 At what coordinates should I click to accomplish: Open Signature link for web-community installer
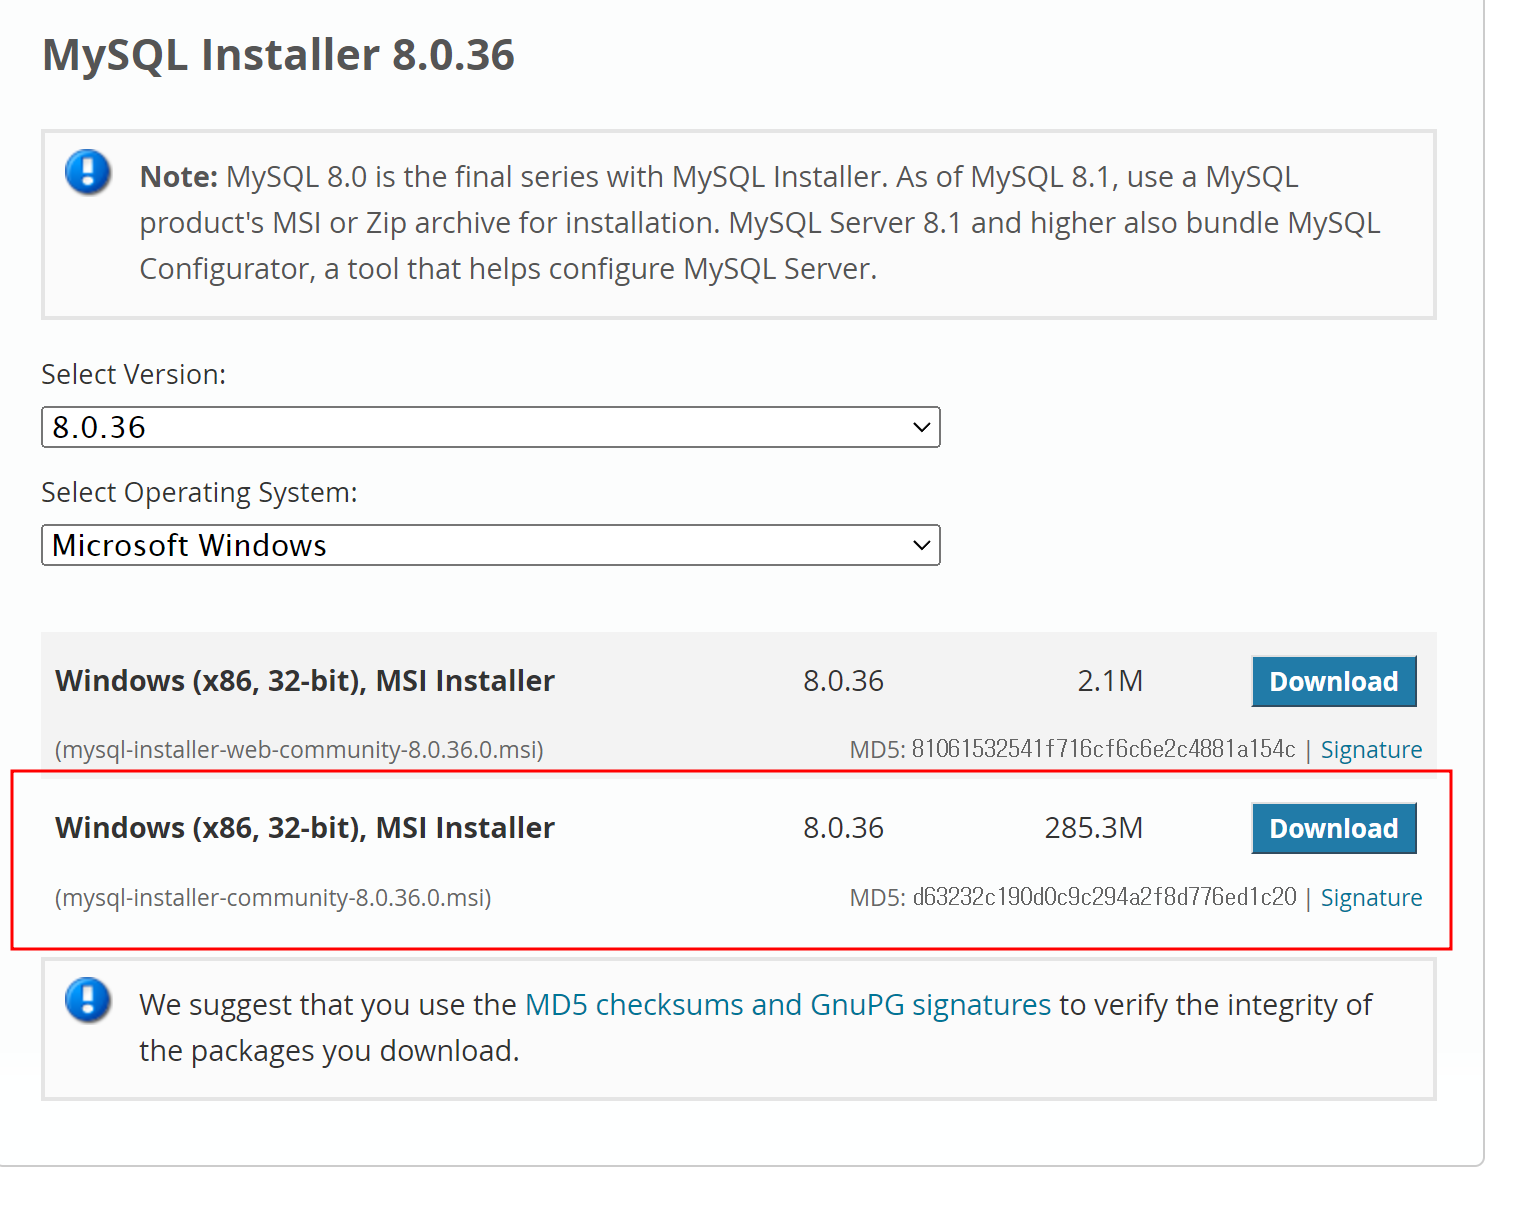pos(1371,750)
